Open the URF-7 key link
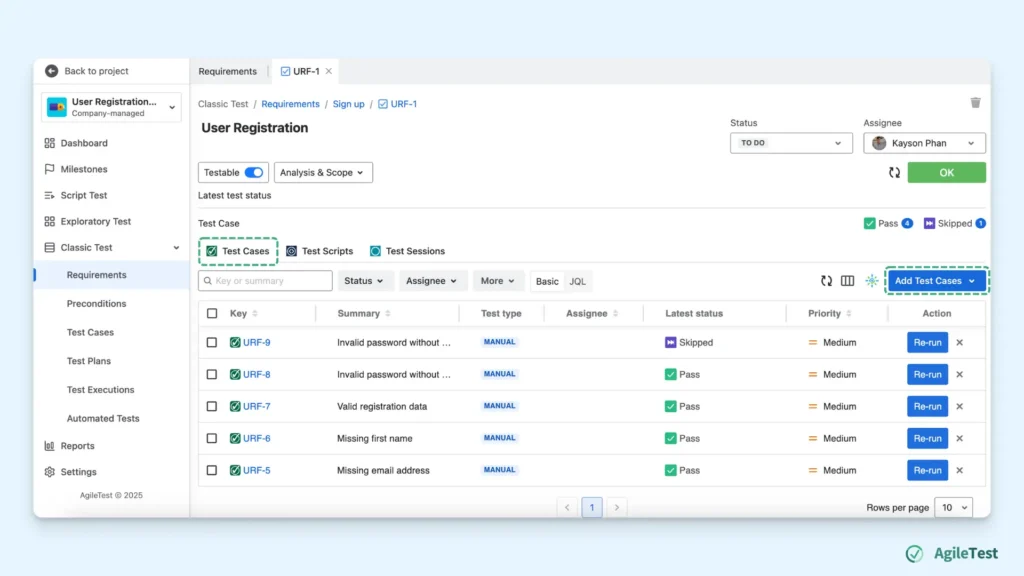 [257, 406]
